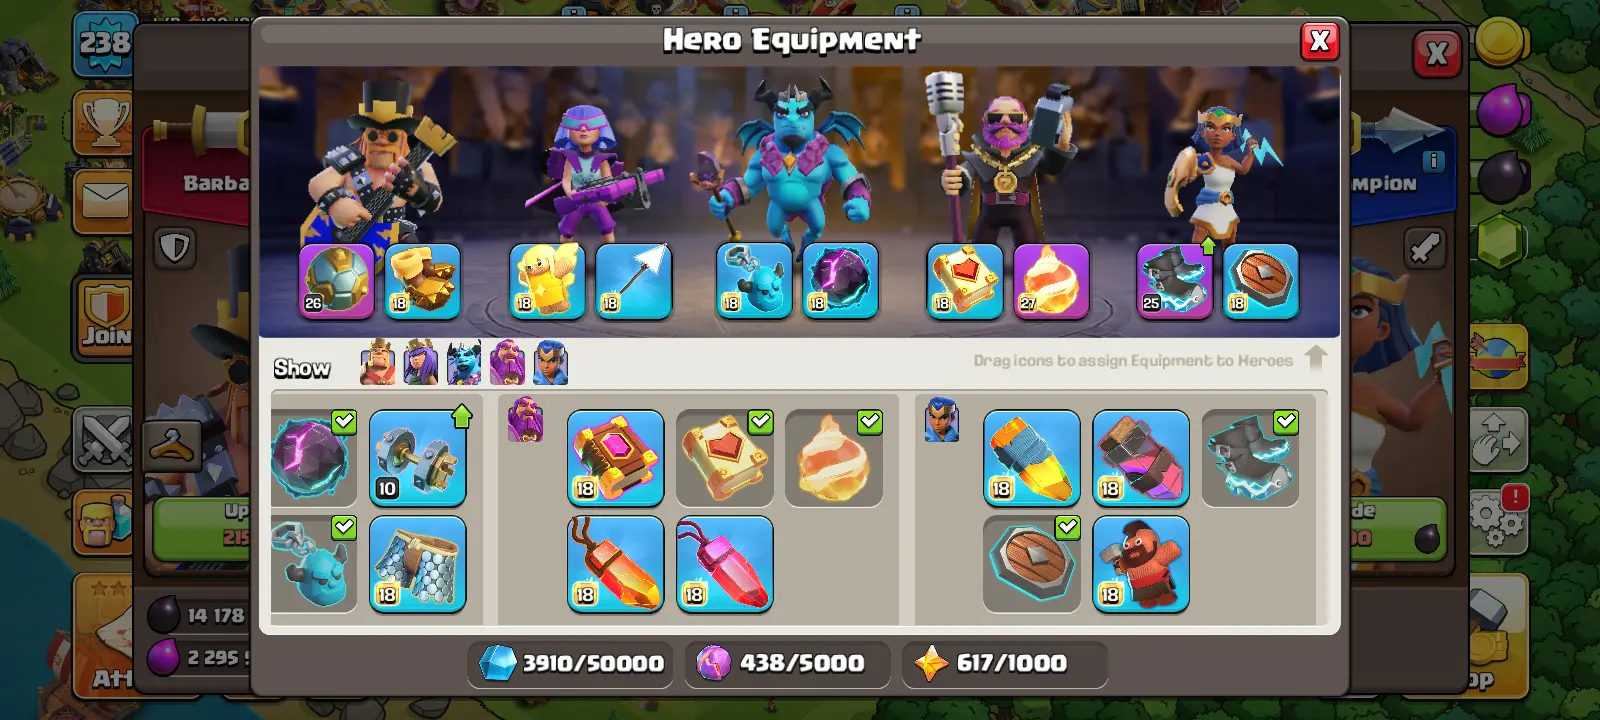Show only Royal Champion equipment filter
This screenshot has height=720, width=1600.
tap(551, 362)
